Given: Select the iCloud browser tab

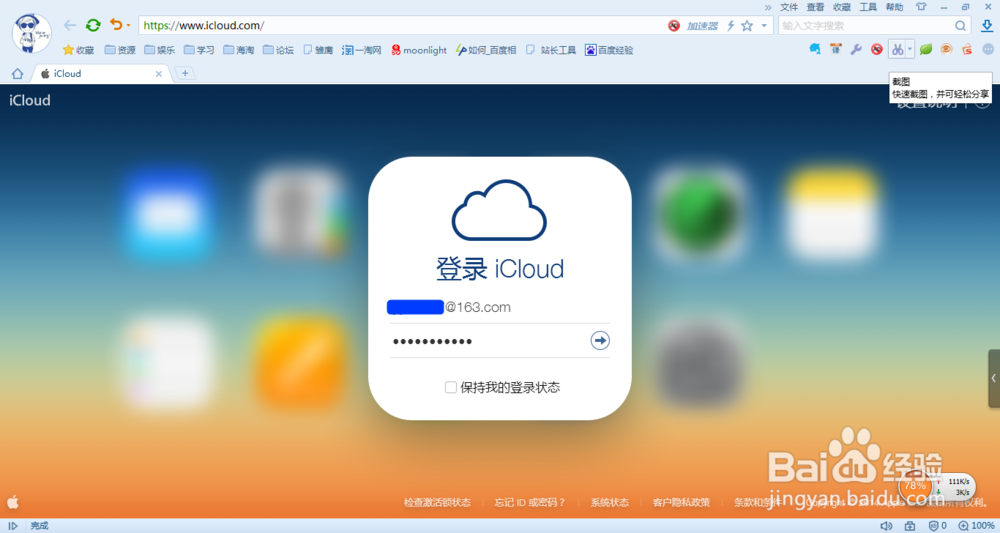Looking at the screenshot, I should 101,73.
